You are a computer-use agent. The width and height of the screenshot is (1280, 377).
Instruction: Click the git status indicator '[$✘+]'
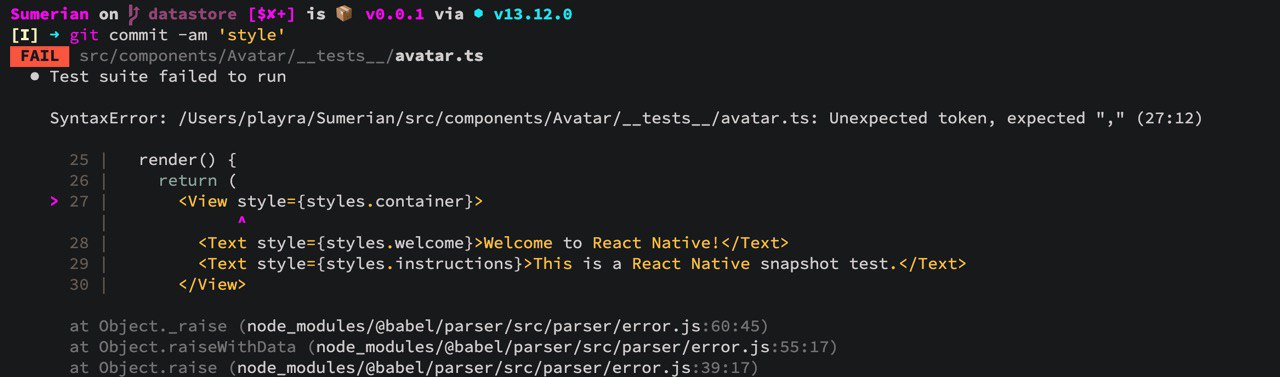point(271,15)
